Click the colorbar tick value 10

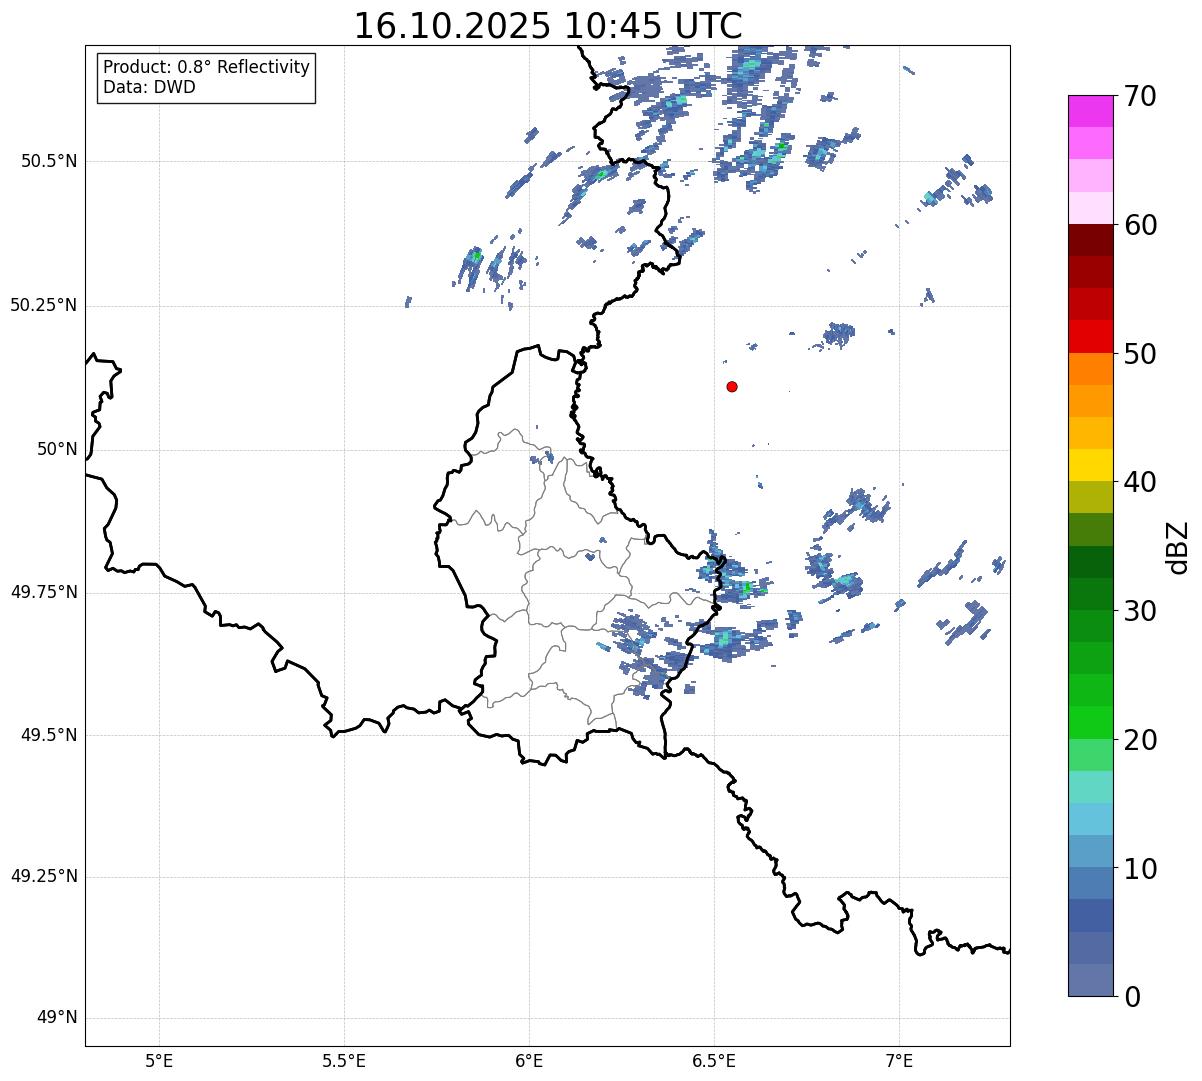click(1140, 869)
